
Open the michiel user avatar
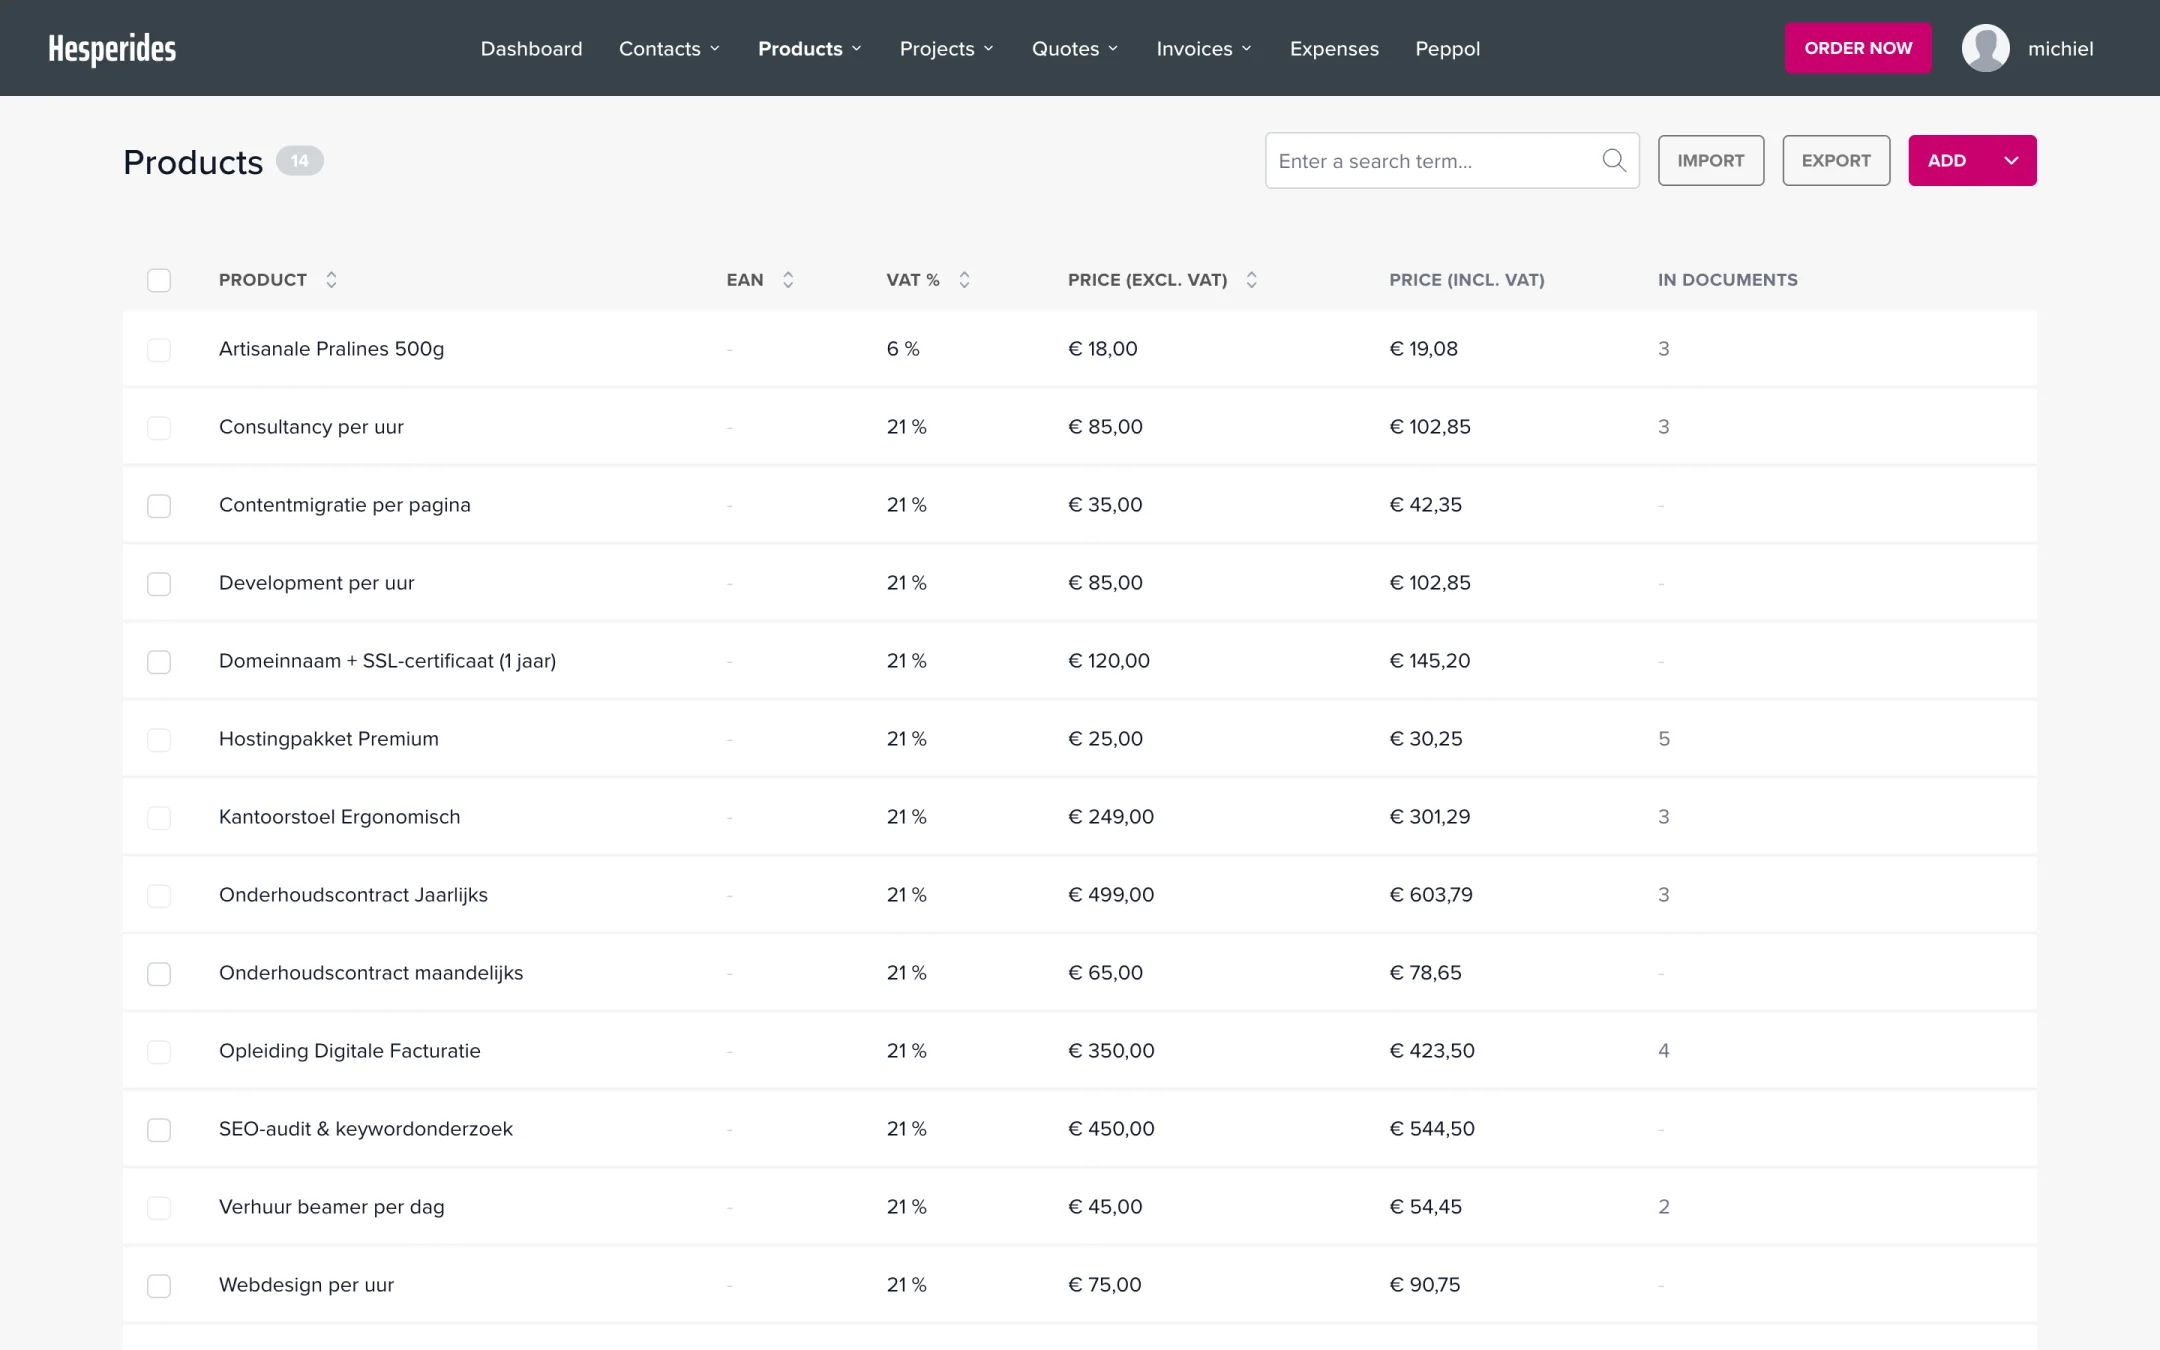tap(1985, 48)
